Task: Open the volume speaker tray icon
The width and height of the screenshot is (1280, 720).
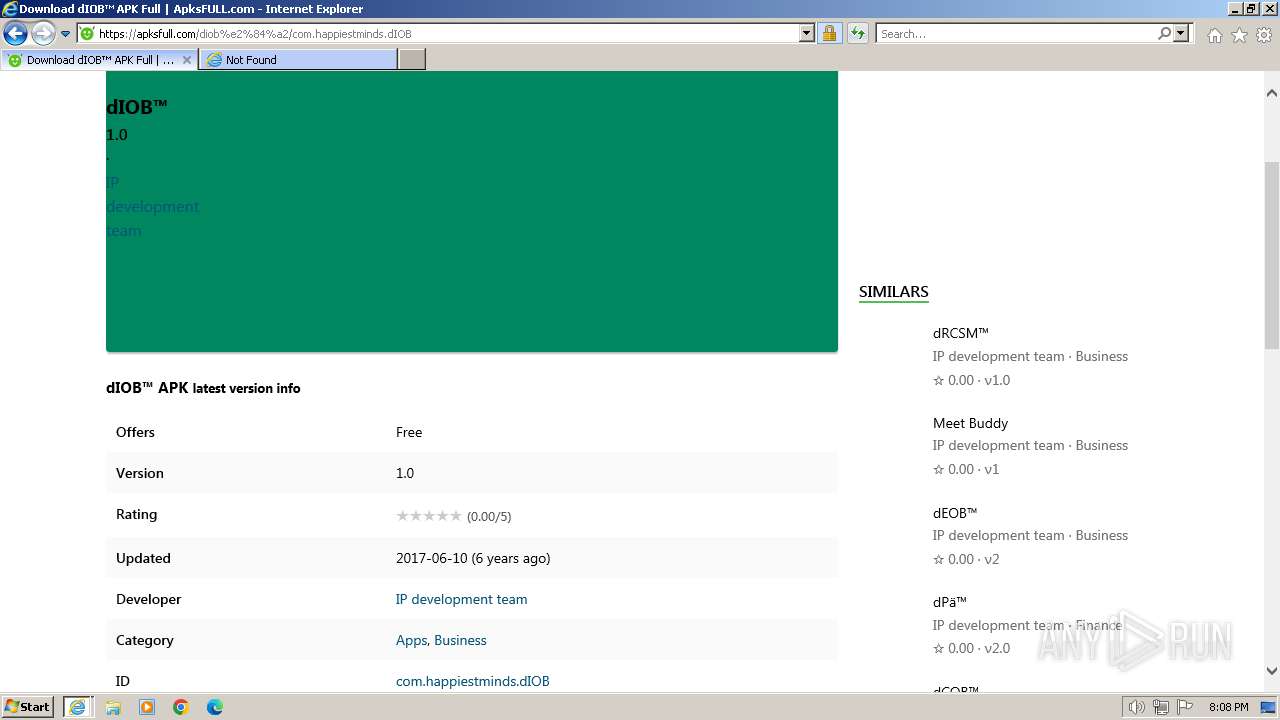Action: pyautogui.click(x=1137, y=707)
